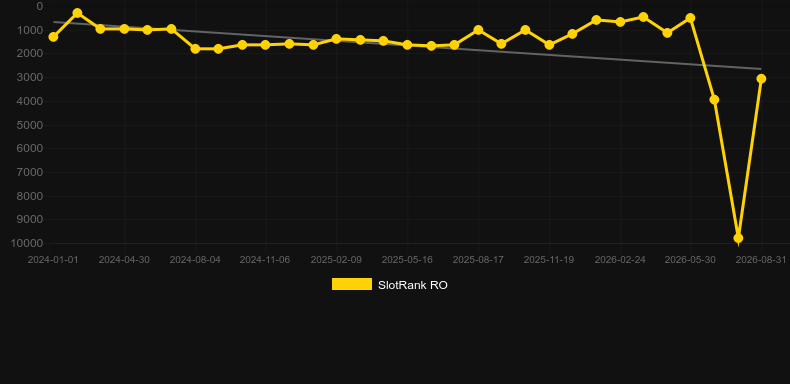Click the yellow SlotRank RO legend swatch
The height and width of the screenshot is (384, 790).
point(352,284)
